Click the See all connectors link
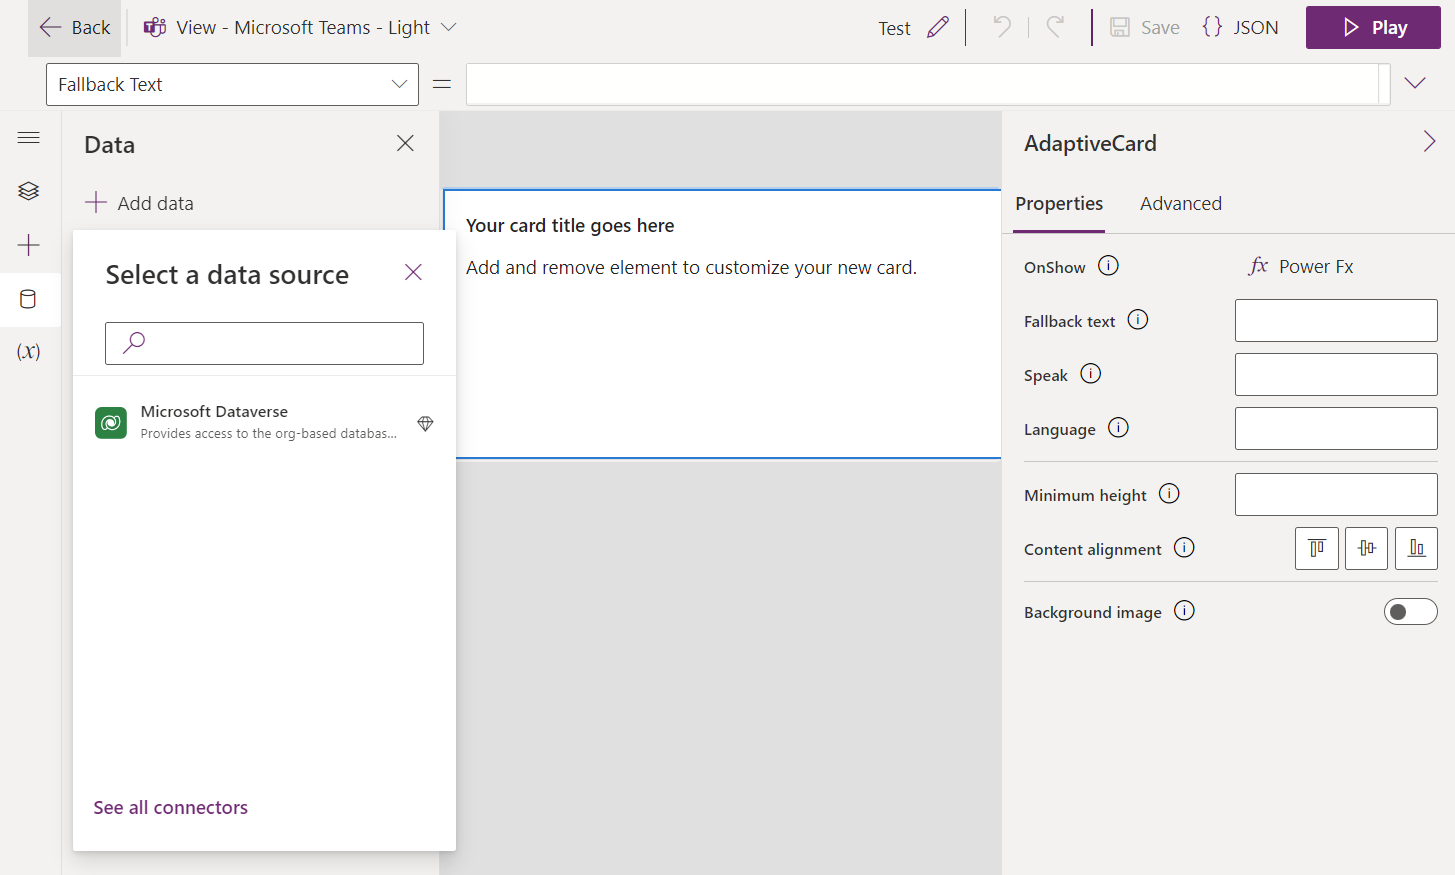Screen dimensions: 1455x875 pyautogui.click(x=170, y=807)
